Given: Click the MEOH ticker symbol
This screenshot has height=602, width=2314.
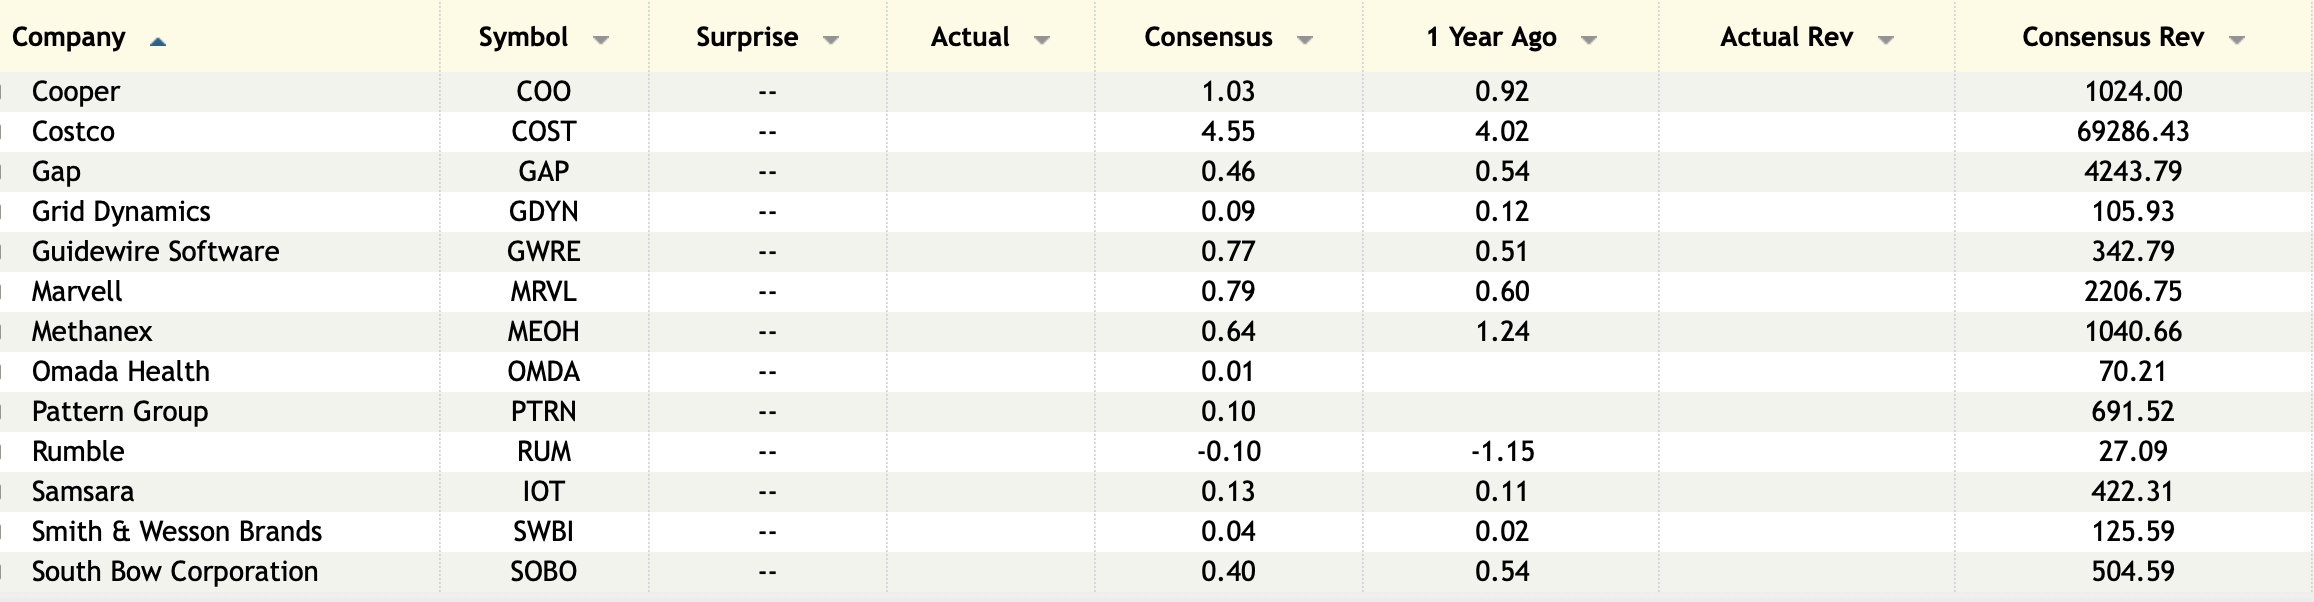Looking at the screenshot, I should (543, 332).
